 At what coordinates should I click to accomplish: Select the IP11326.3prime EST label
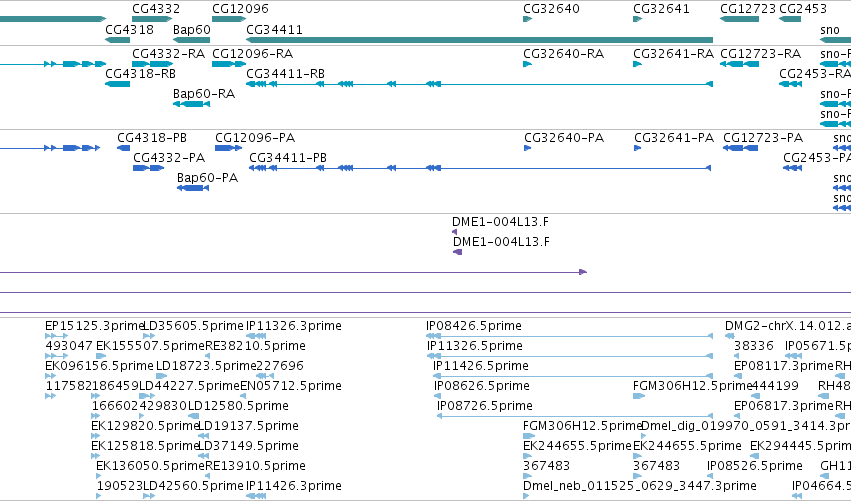pyautogui.click(x=294, y=326)
